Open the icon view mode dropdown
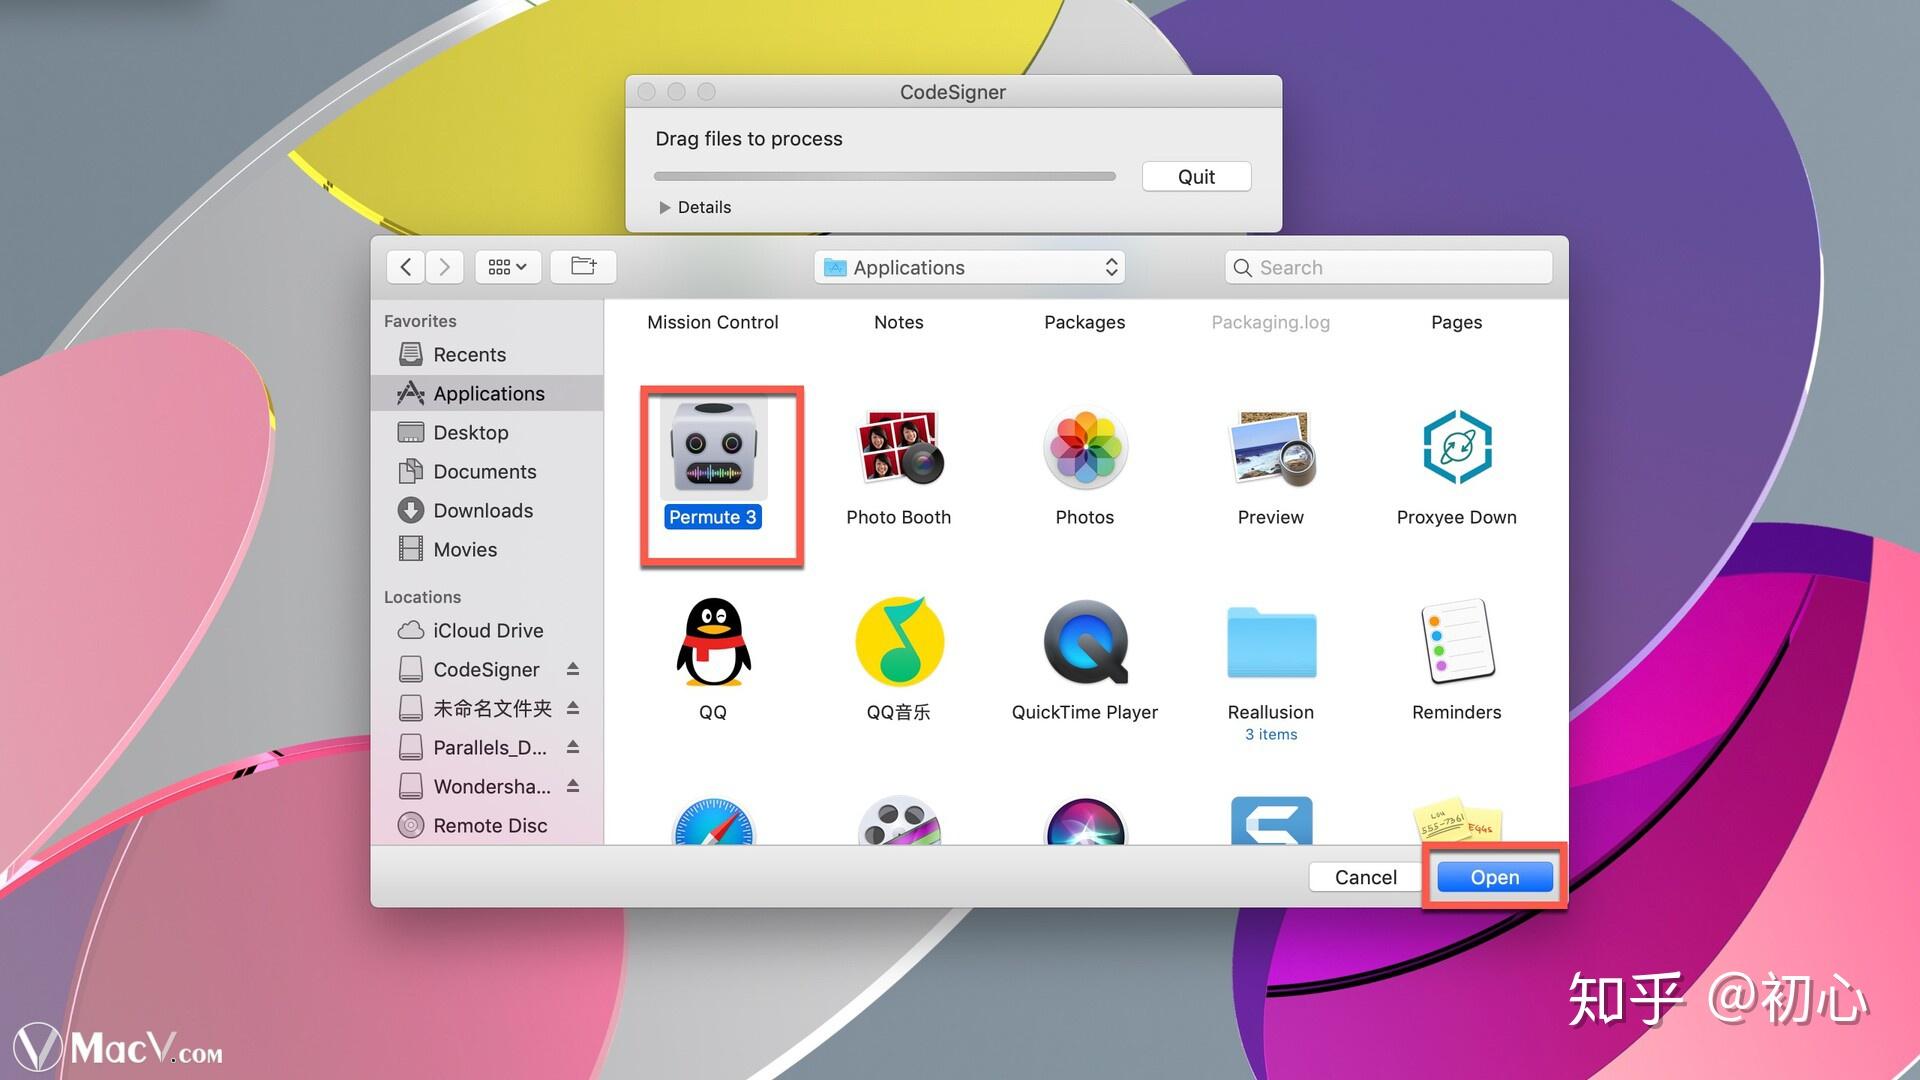The height and width of the screenshot is (1080, 1920). click(x=507, y=267)
